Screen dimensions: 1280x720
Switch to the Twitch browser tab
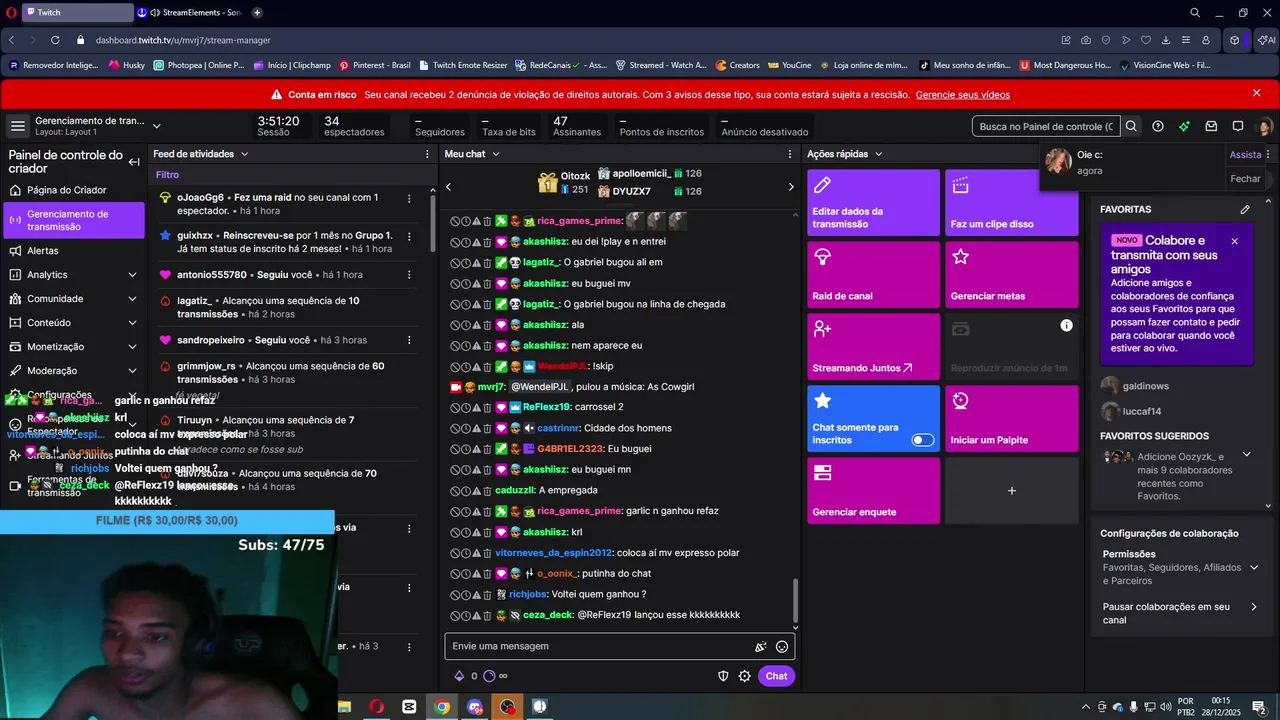point(77,13)
